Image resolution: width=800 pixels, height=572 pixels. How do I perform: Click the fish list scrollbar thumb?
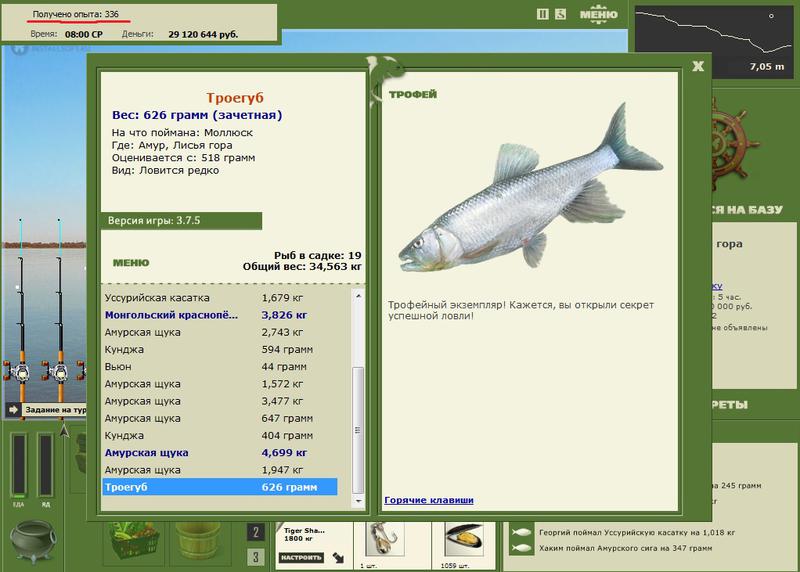pyautogui.click(x=358, y=430)
